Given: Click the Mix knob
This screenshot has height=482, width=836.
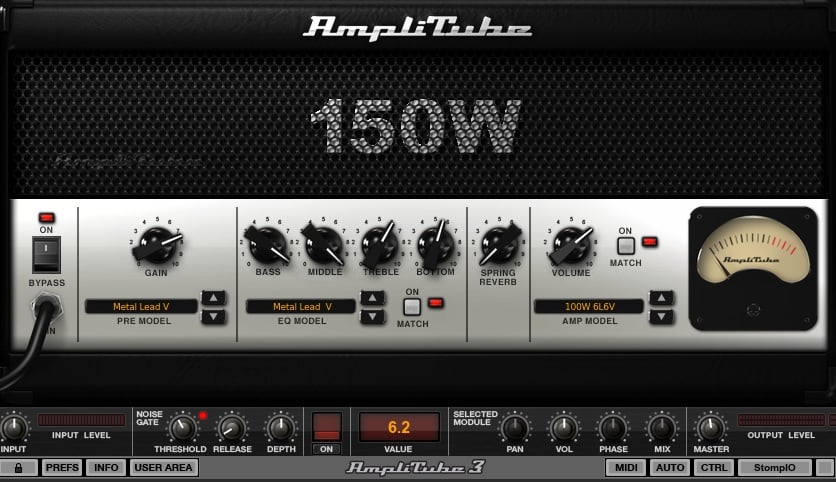Looking at the screenshot, I should click(662, 428).
